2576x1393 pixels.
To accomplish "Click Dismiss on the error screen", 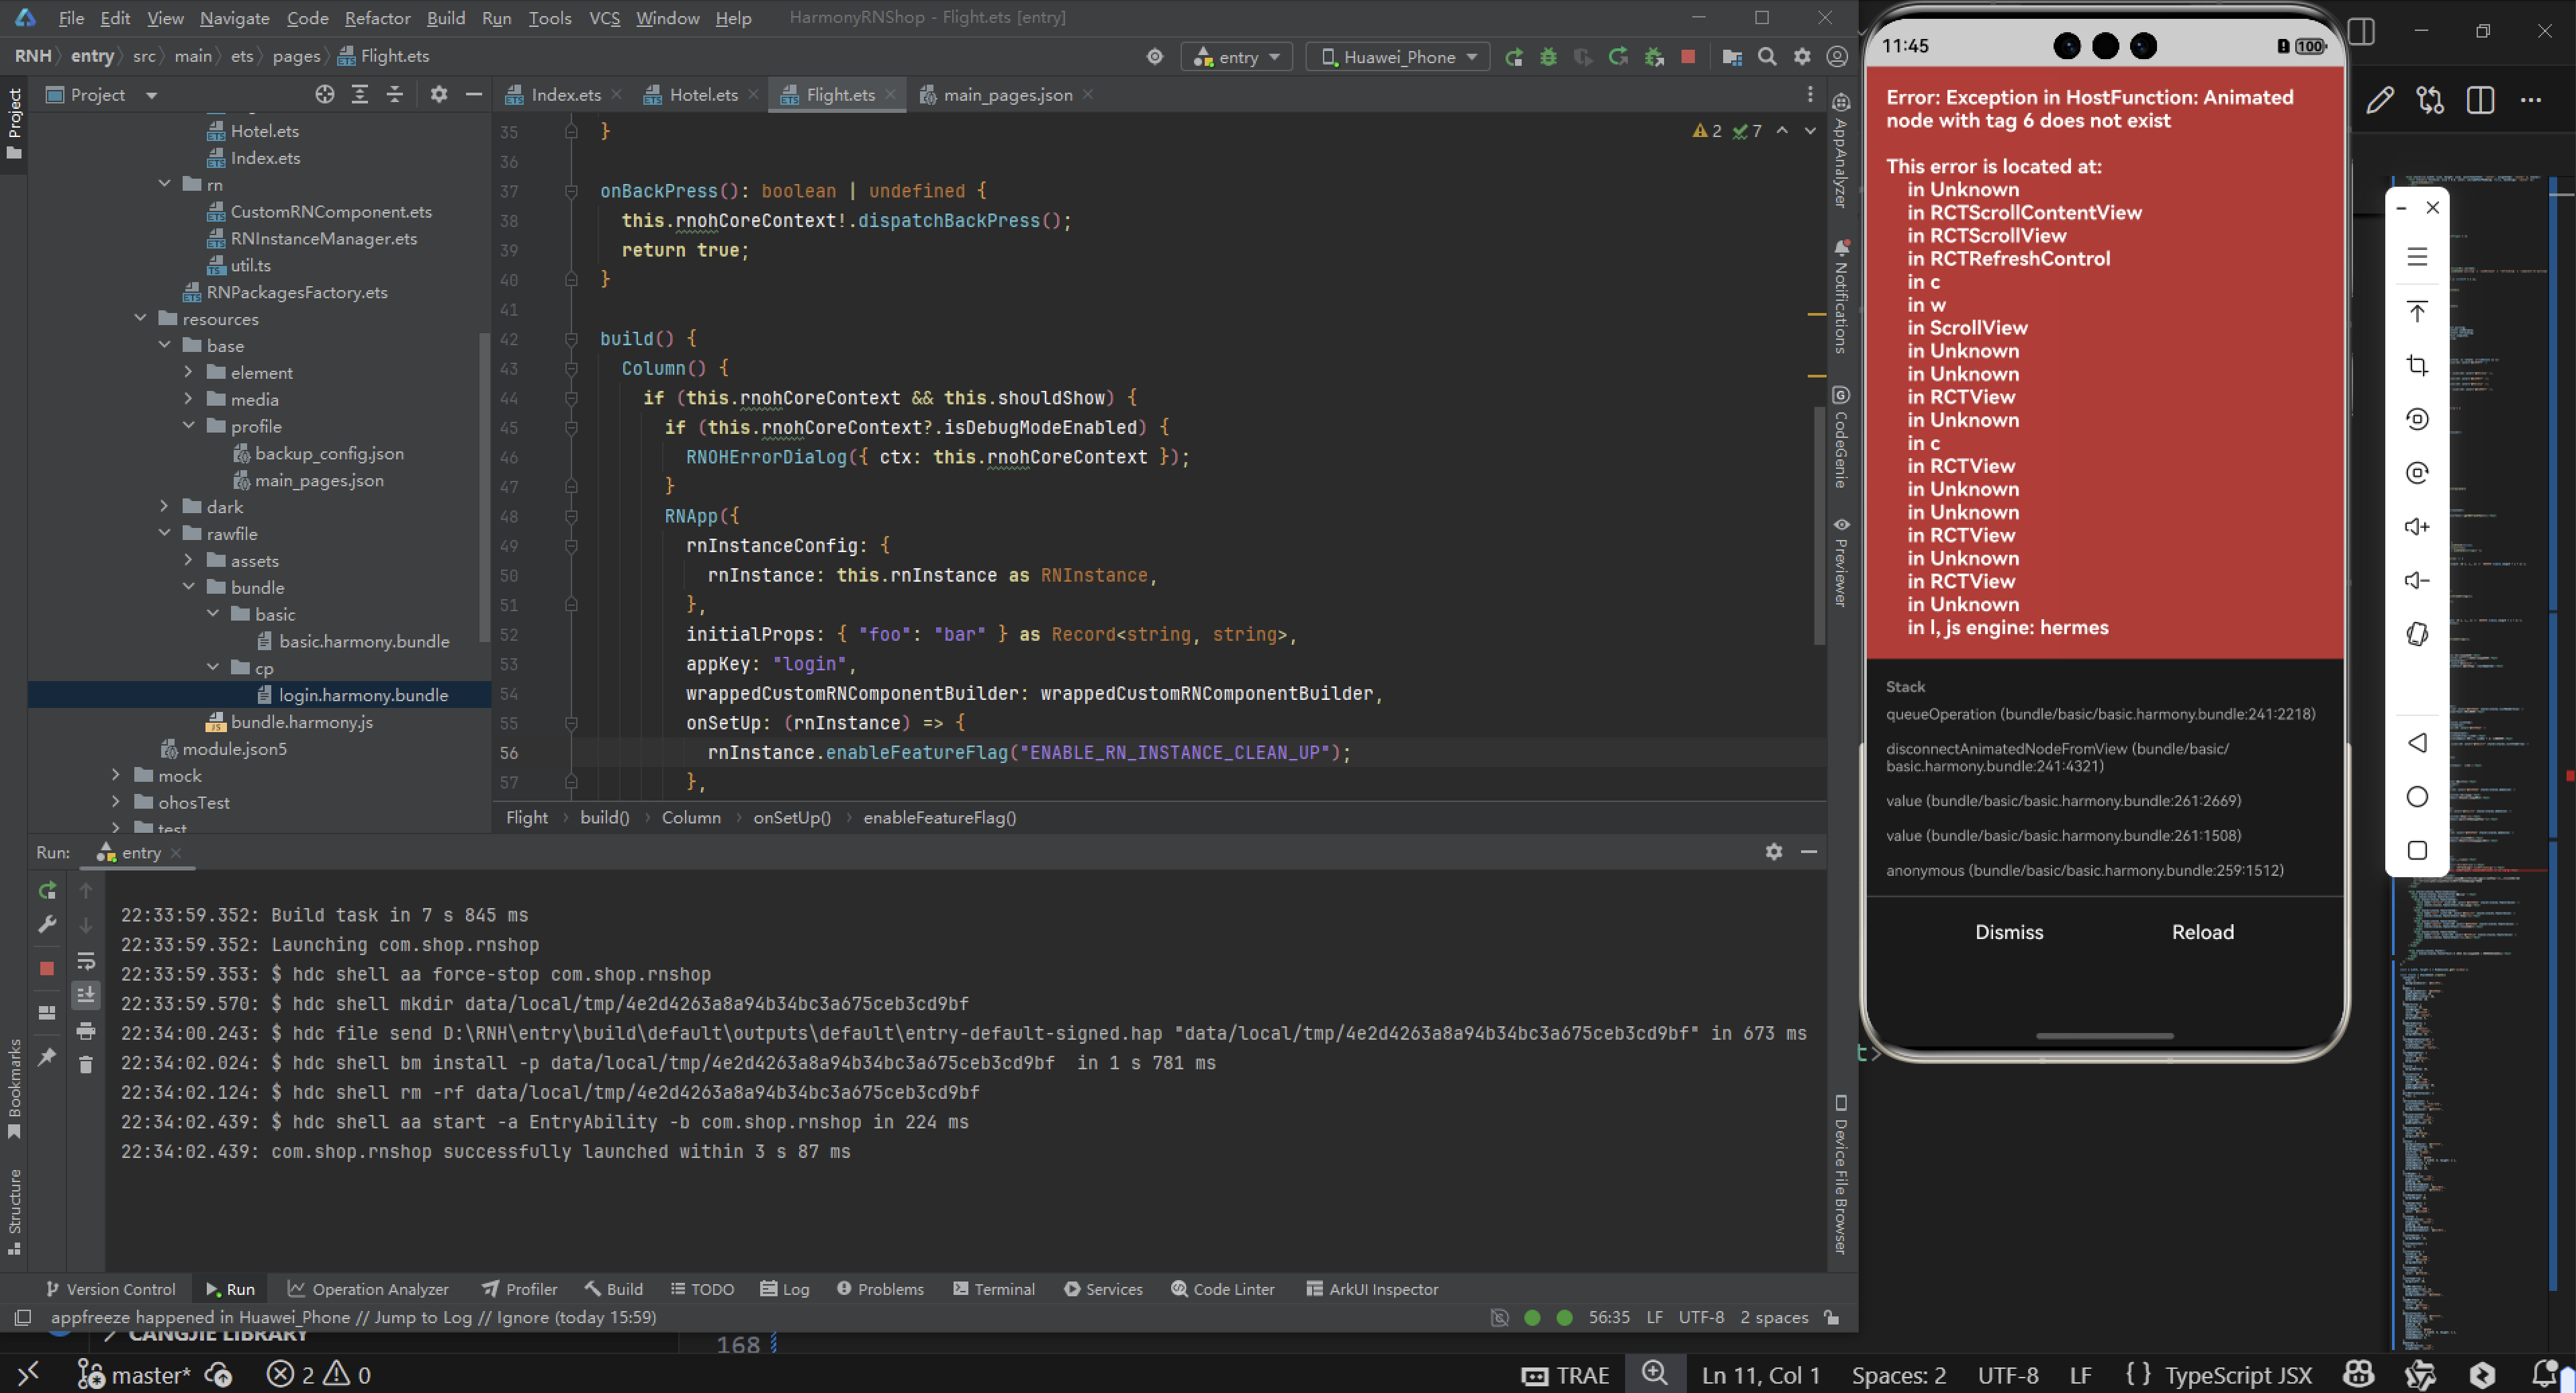I will (x=2008, y=932).
